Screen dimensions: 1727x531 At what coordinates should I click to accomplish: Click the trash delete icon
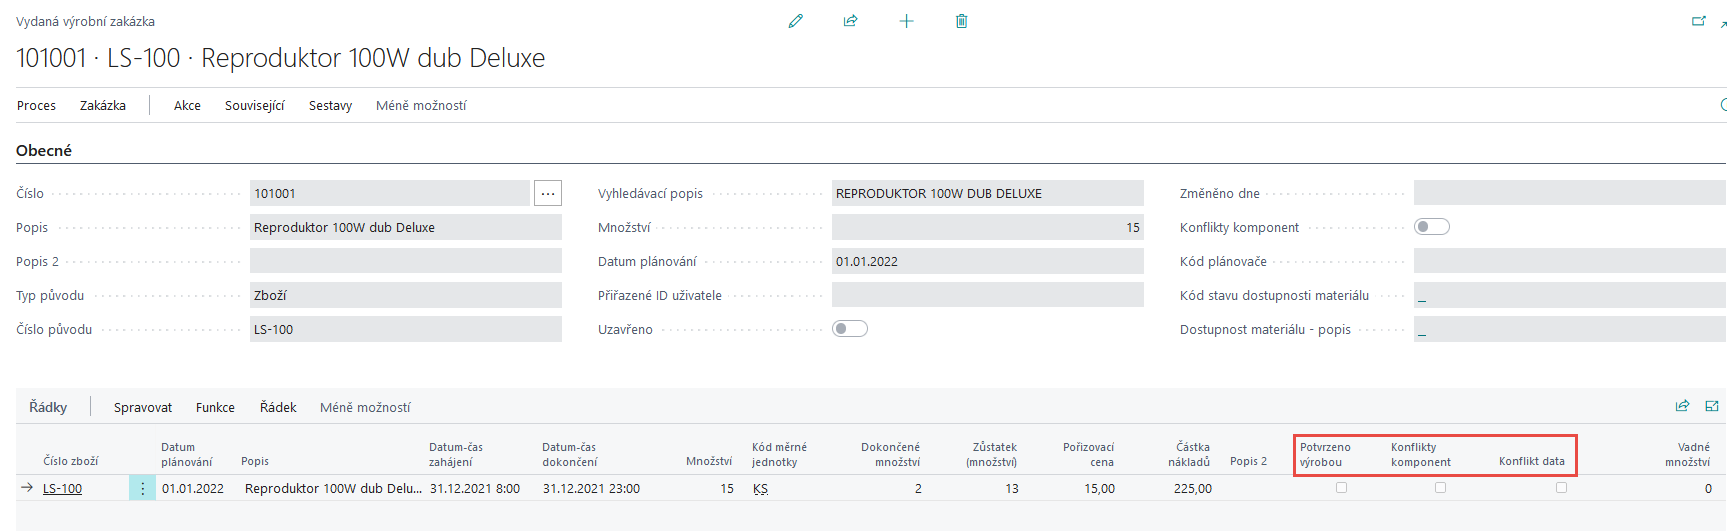click(961, 21)
